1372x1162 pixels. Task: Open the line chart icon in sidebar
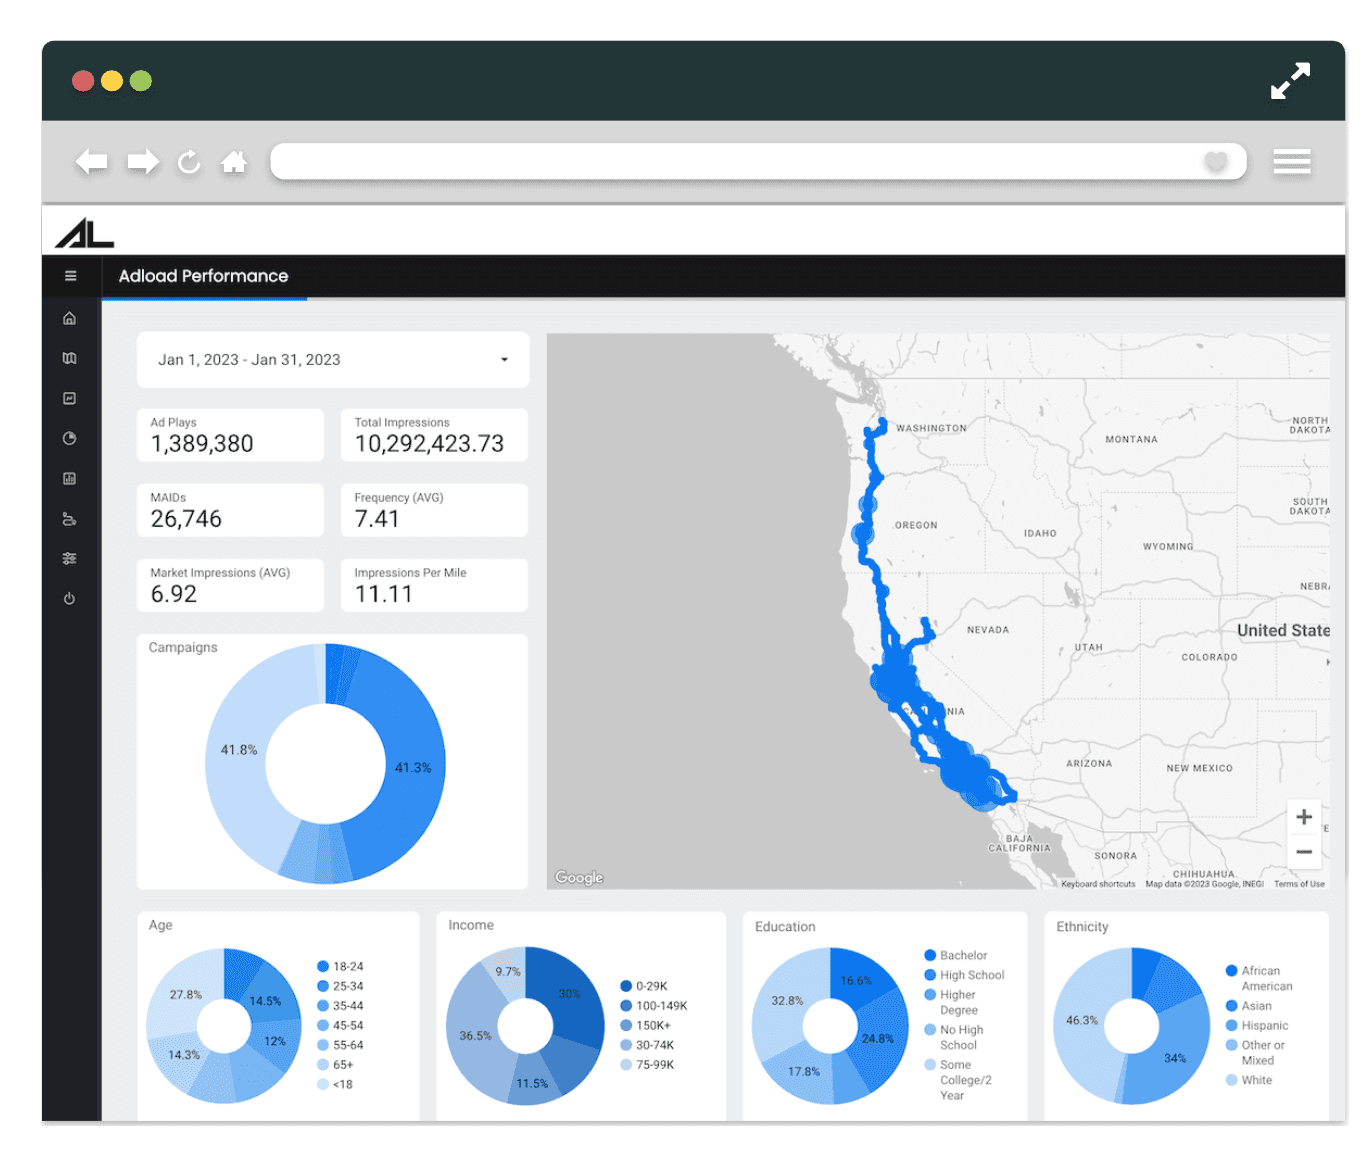click(x=69, y=398)
